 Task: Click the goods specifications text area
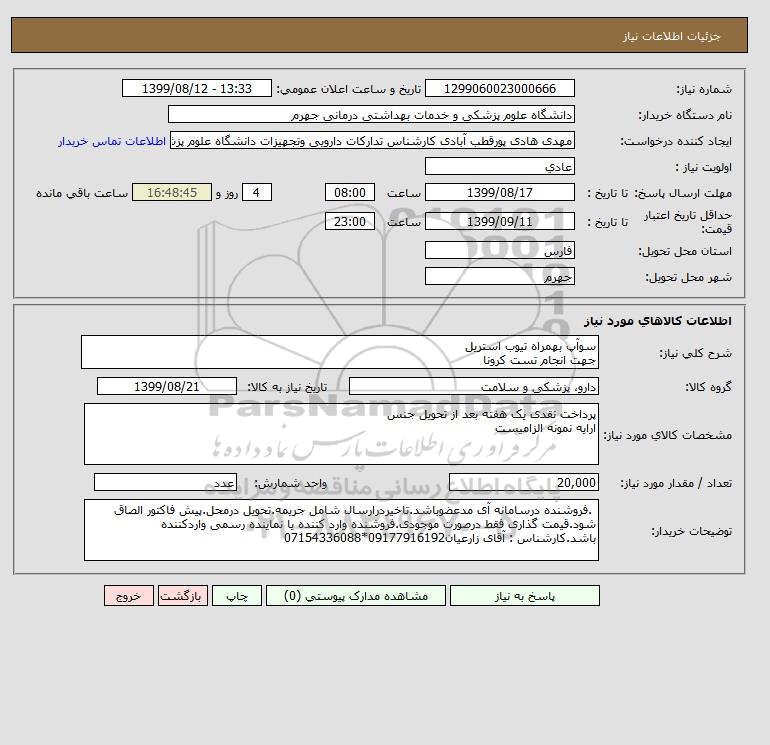pyautogui.click(x=341, y=434)
